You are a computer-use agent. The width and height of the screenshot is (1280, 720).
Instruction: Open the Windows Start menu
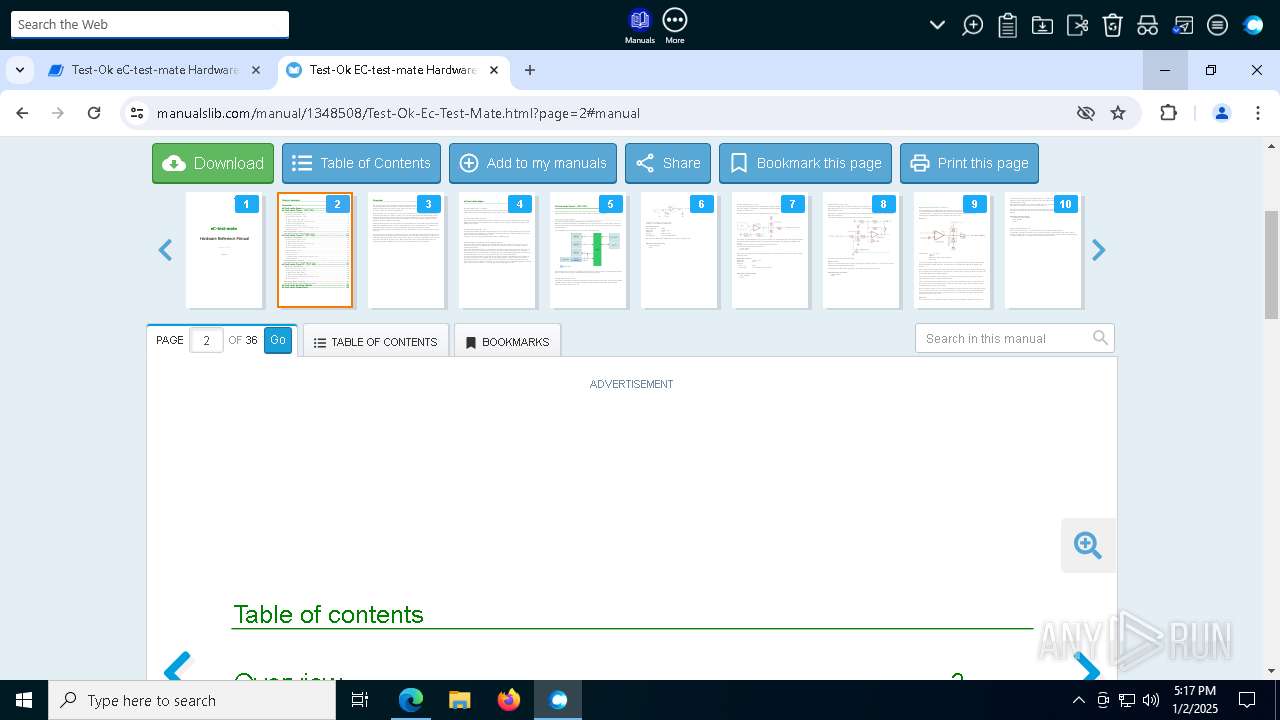coord(24,700)
